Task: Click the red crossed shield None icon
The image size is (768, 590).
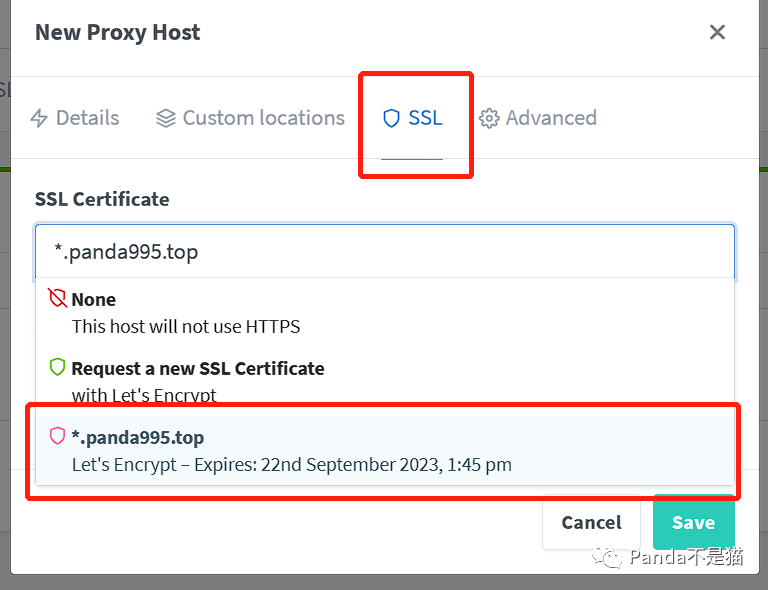Action: 57,298
